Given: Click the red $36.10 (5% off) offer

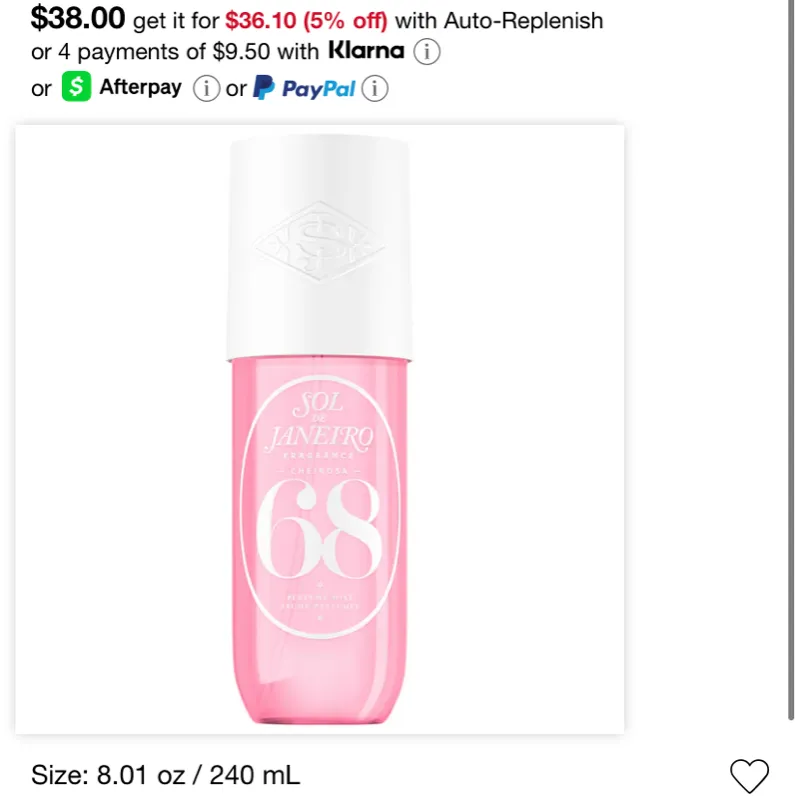Looking at the screenshot, I should (306, 21).
